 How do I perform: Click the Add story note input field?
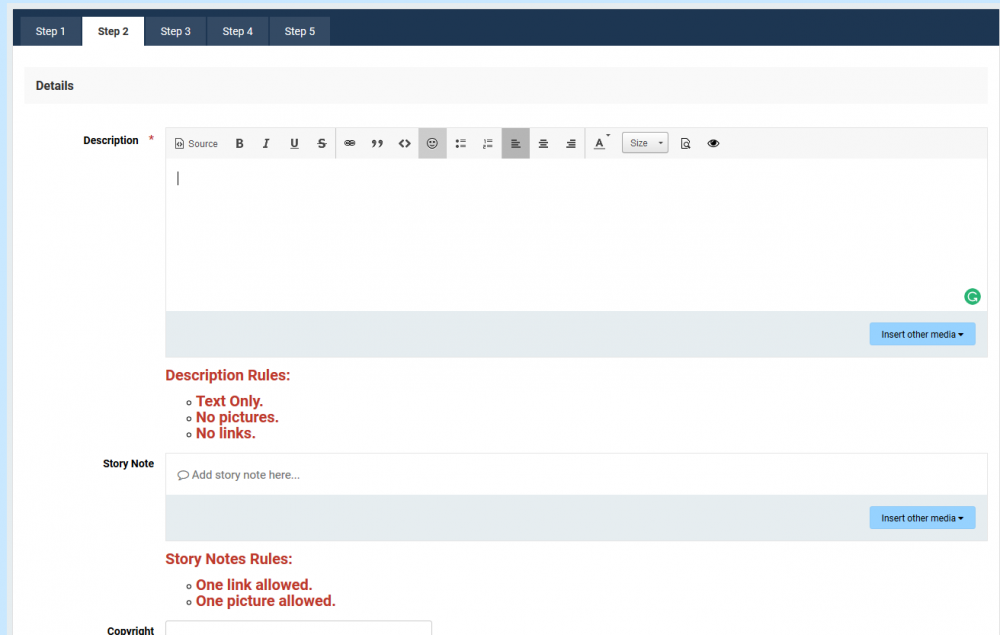click(x=400, y=474)
